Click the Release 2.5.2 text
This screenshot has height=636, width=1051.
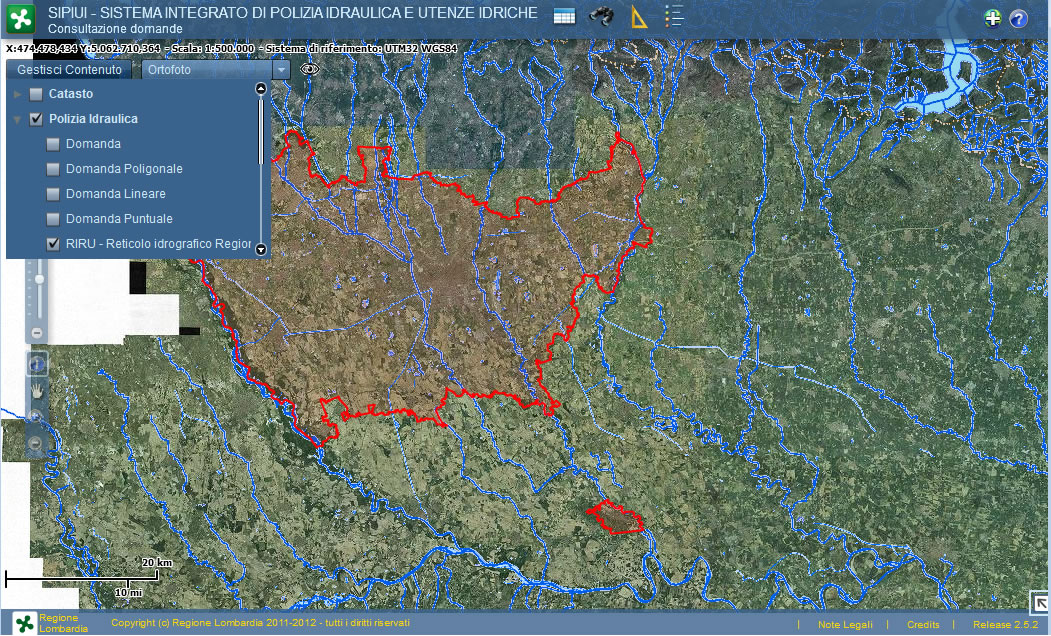[x=1005, y=625]
